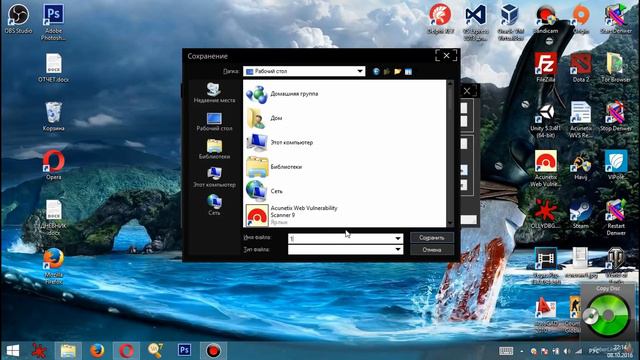Launch Opera from desktop shortcut
The image size is (640, 360).
pos(53,165)
